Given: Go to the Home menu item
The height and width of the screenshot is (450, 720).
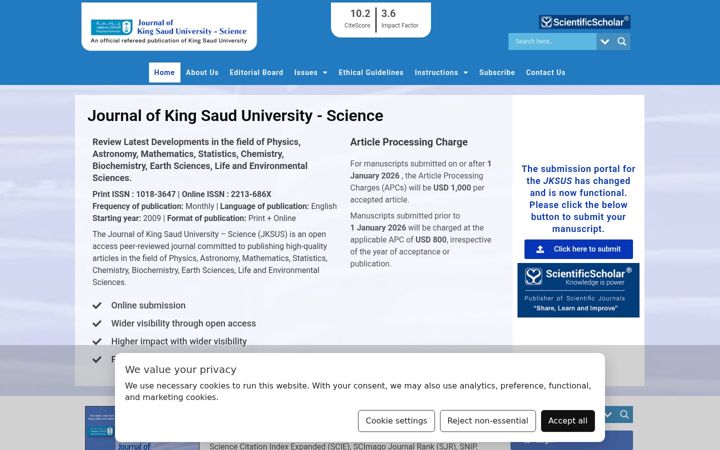Looking at the screenshot, I should (164, 73).
